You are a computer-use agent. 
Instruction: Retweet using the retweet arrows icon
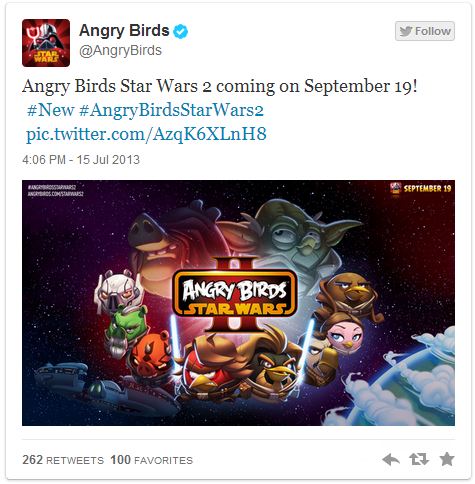pyautogui.click(x=419, y=459)
